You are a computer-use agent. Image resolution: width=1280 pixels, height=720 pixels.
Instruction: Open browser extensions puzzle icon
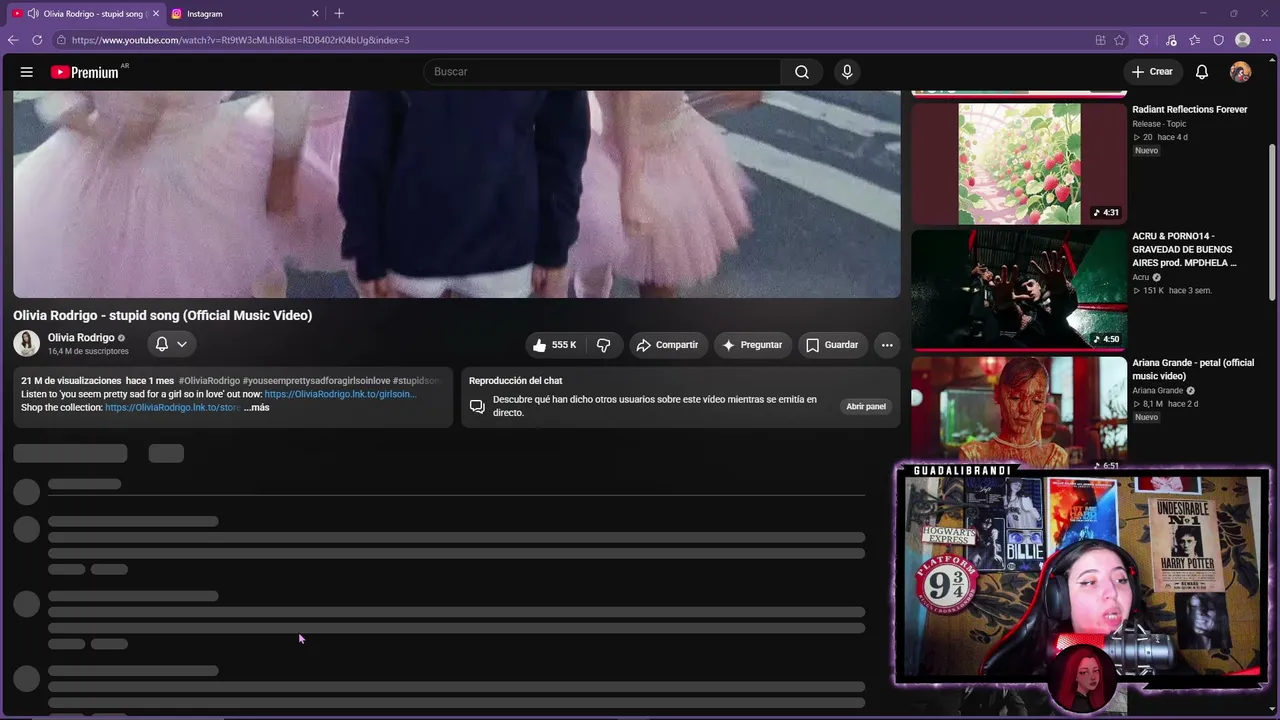point(1144,40)
